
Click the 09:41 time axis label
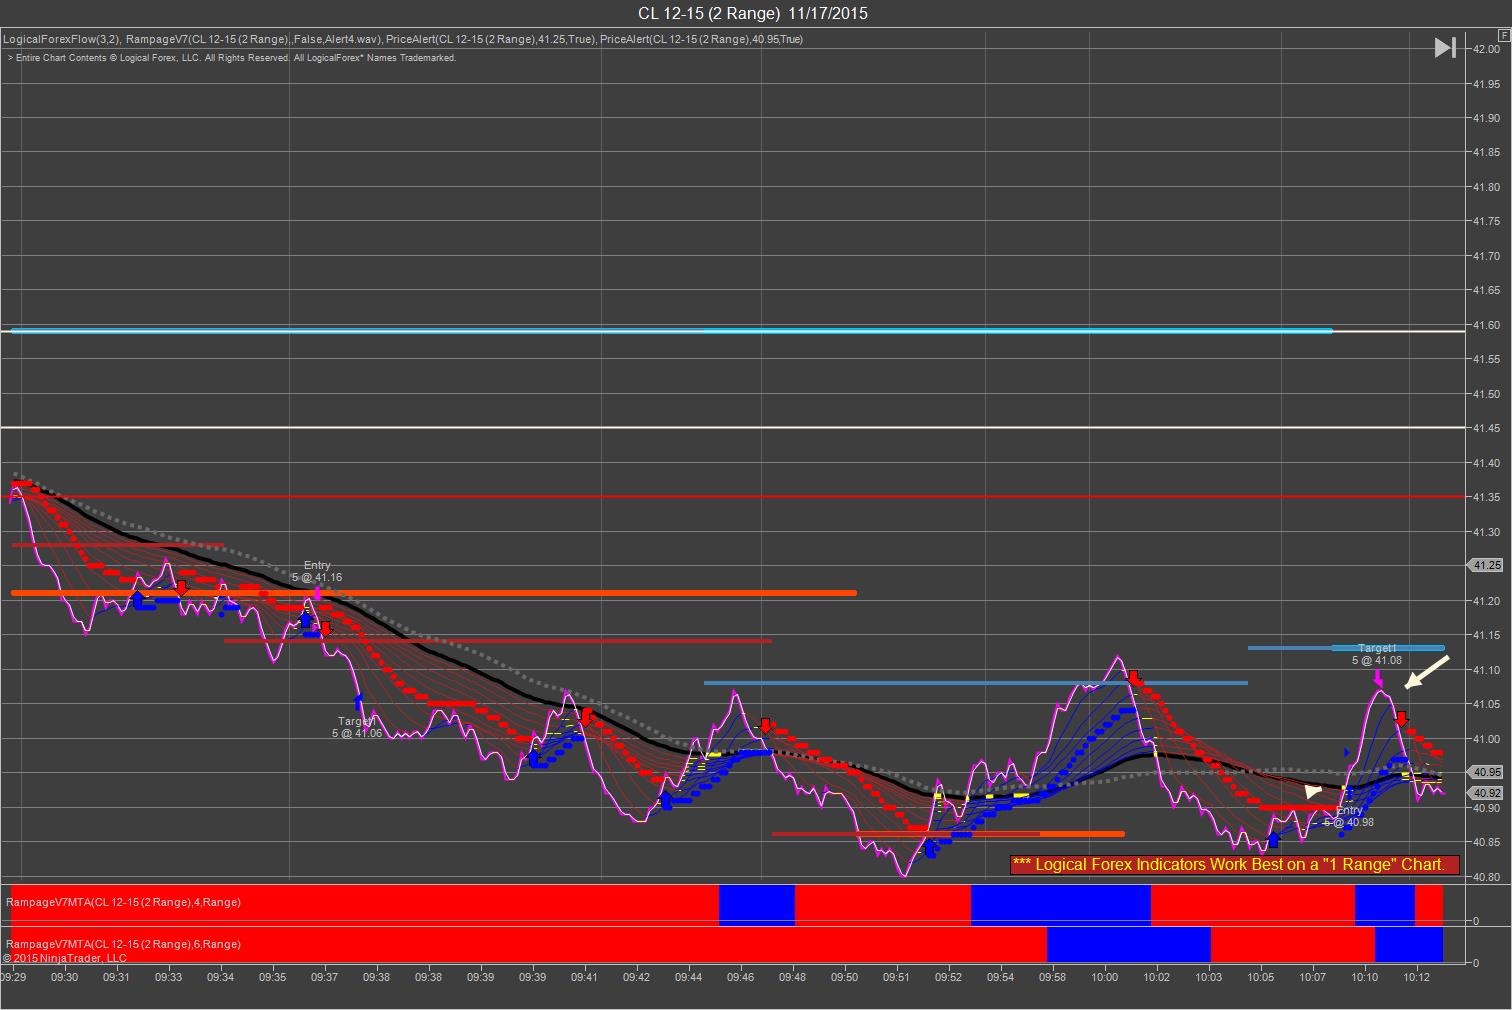click(x=585, y=978)
